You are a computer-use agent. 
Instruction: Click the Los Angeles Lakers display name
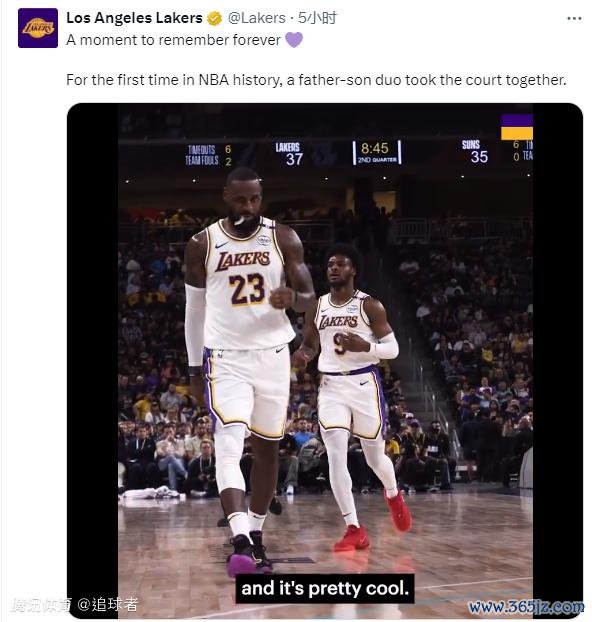click(134, 18)
